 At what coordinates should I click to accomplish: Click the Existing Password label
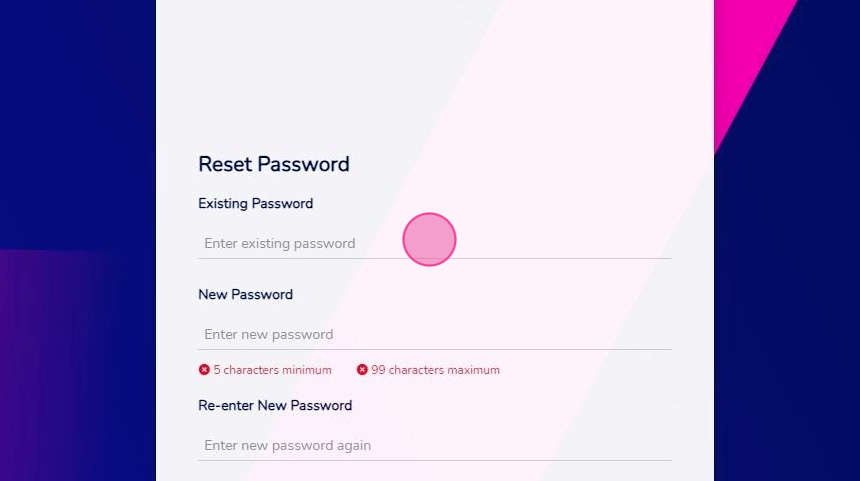256,203
